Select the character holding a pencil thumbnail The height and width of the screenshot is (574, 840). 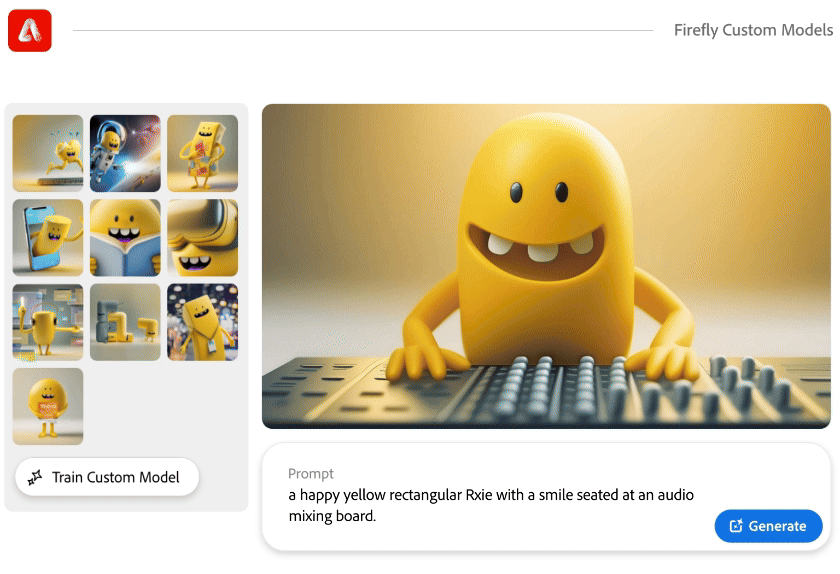(x=48, y=322)
